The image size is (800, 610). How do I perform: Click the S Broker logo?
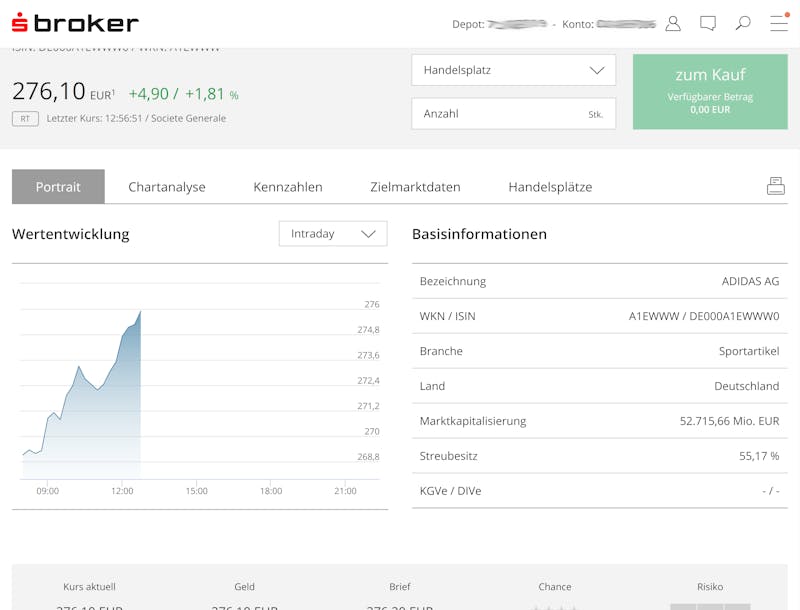[x=75, y=22]
